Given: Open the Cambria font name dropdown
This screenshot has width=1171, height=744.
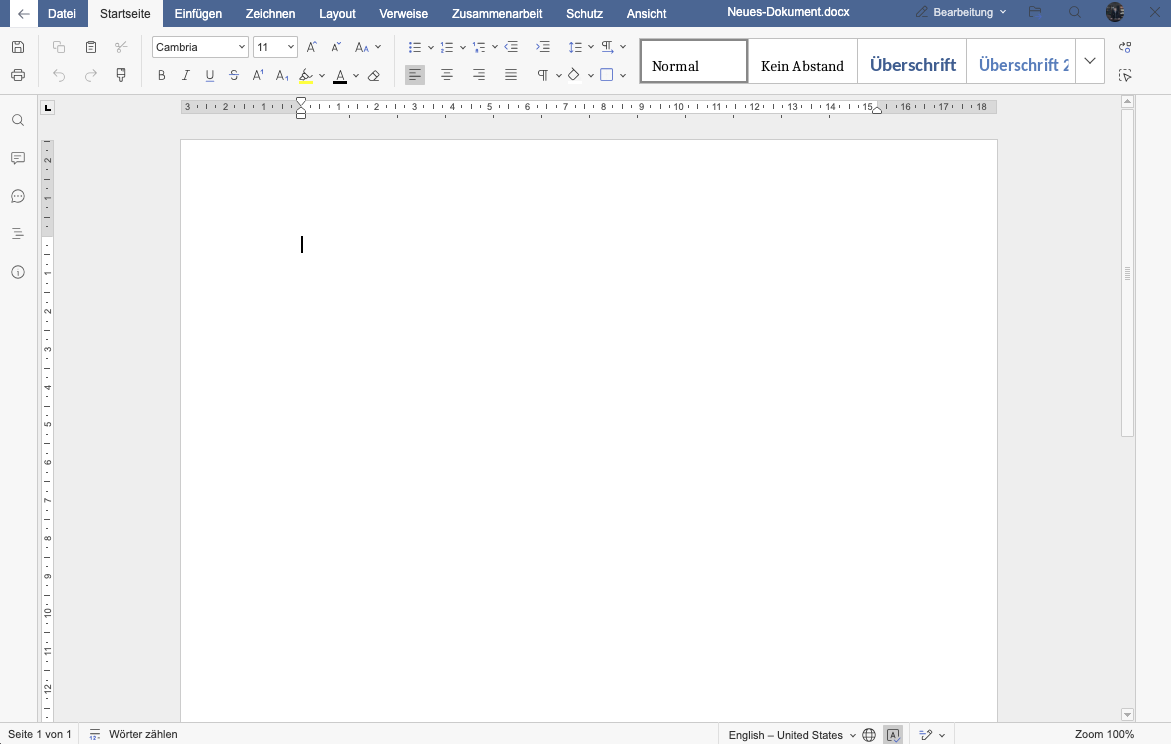Looking at the screenshot, I should click(x=242, y=47).
